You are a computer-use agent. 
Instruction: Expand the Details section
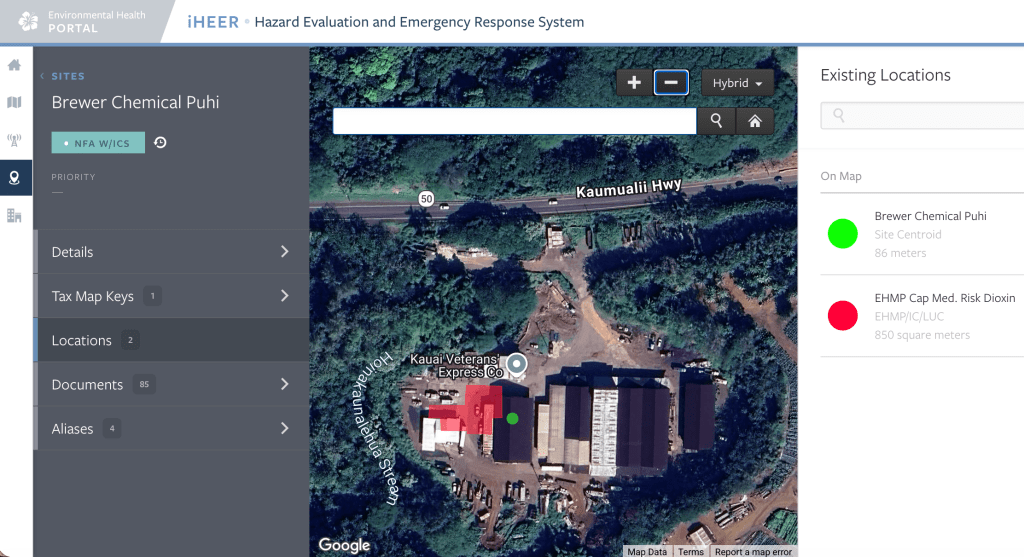tap(171, 251)
